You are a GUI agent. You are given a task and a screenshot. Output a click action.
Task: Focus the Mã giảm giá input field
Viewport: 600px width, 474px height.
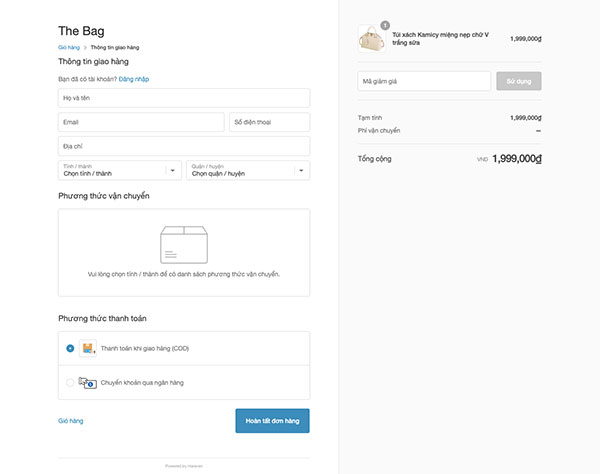coord(424,81)
